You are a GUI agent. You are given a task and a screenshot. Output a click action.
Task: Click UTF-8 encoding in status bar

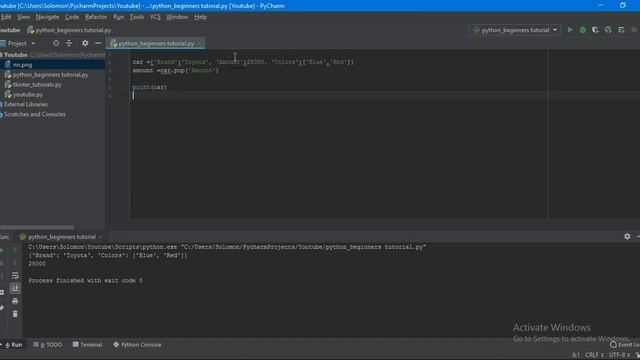coord(619,355)
